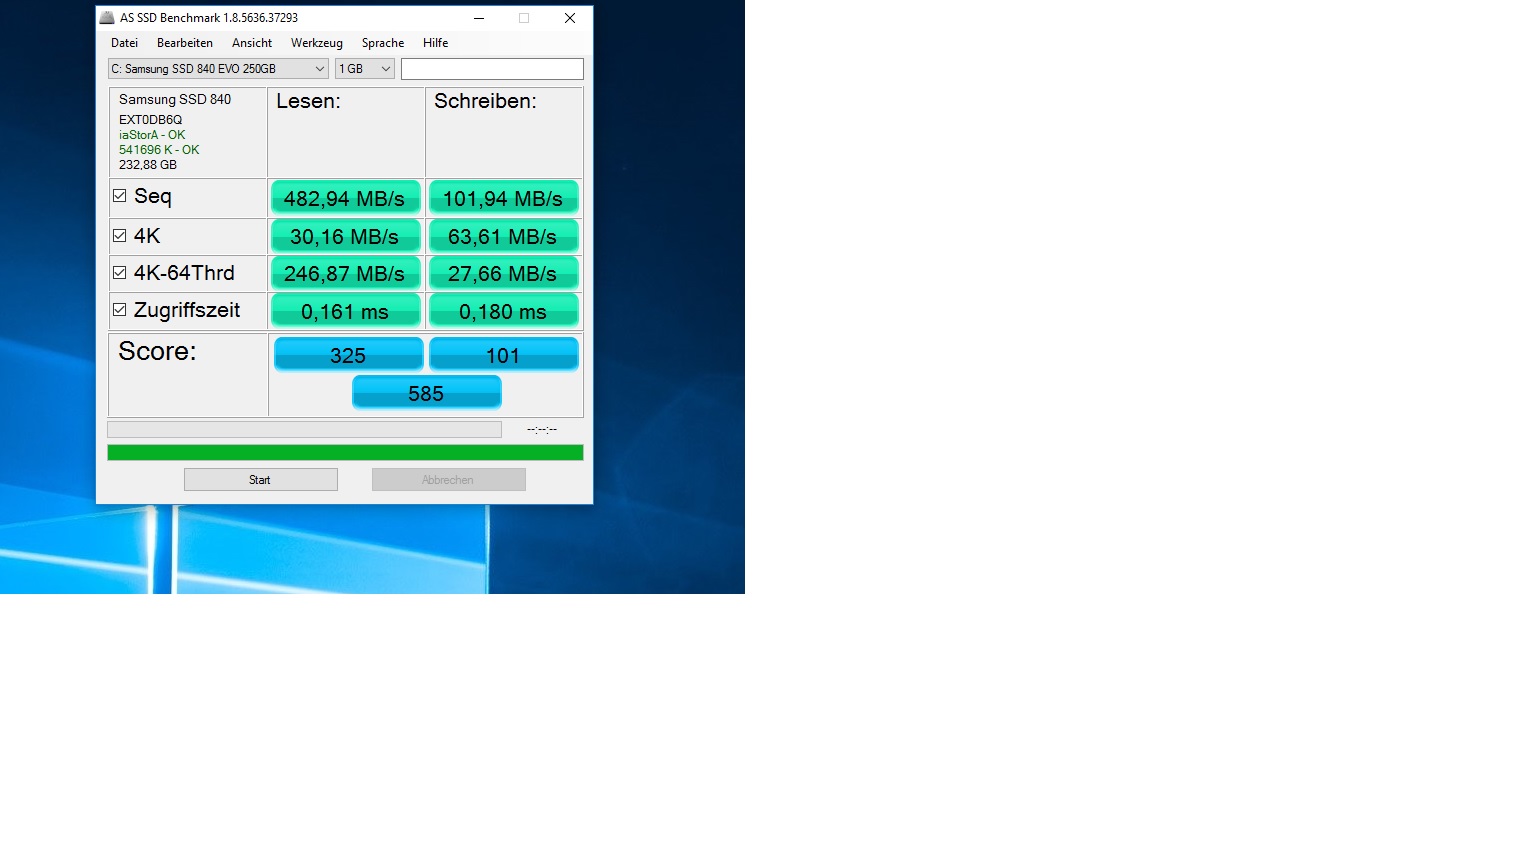This screenshot has width=1536, height=864.
Task: Click the Samsung SSD 840 info label
Action: tap(175, 99)
